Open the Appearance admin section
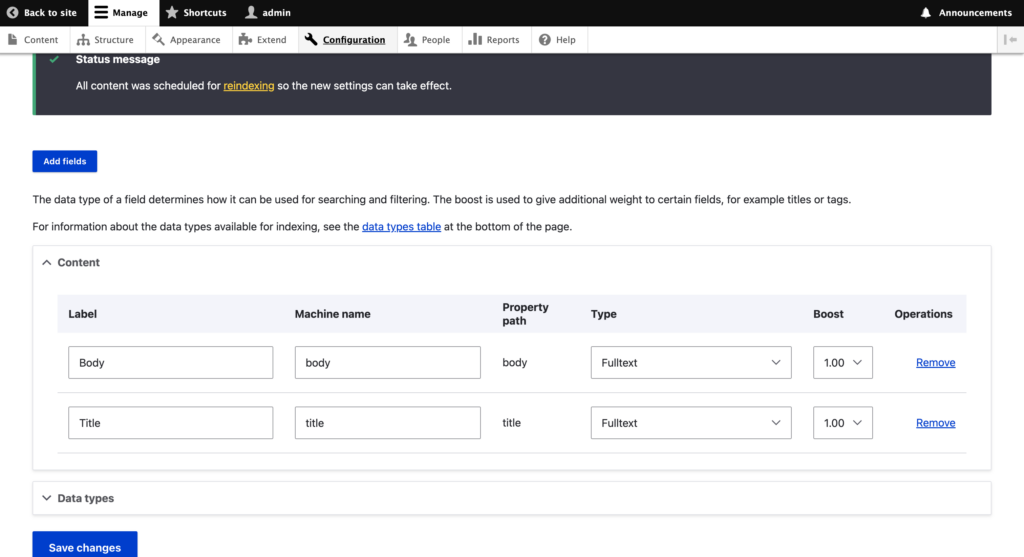1024x557 pixels. click(x=187, y=40)
